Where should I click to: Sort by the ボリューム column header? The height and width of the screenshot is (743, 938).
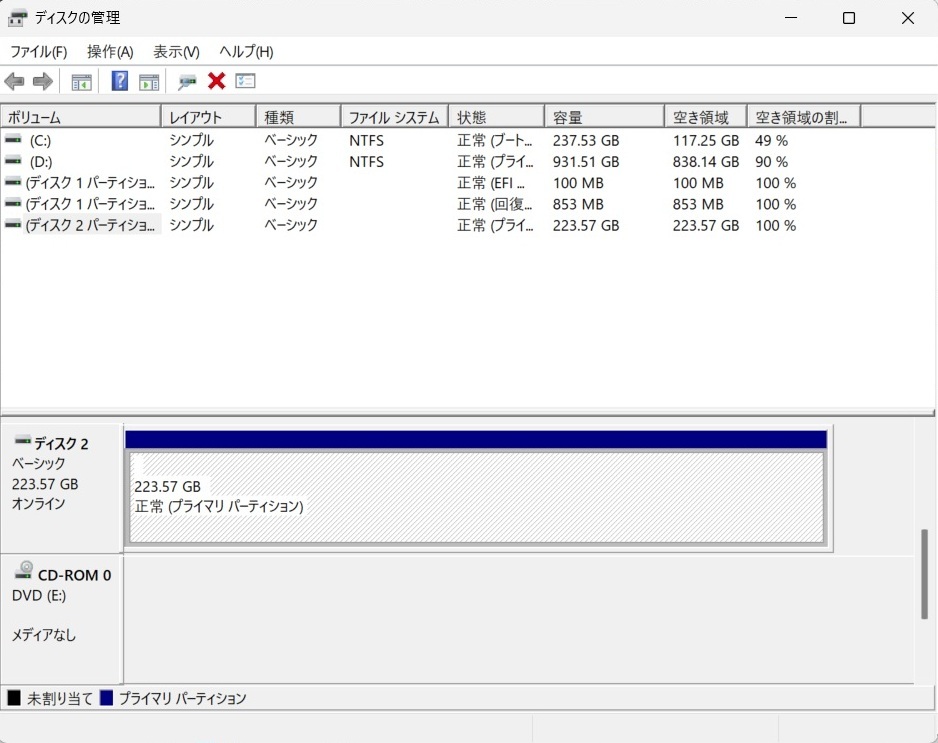click(81, 117)
